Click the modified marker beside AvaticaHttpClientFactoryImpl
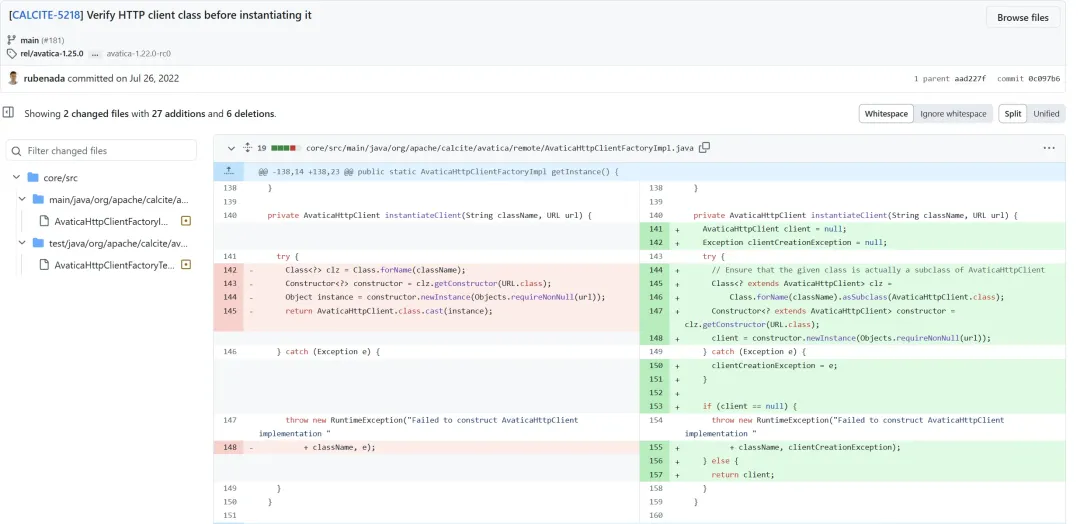This screenshot has width=1080, height=524. (185, 221)
